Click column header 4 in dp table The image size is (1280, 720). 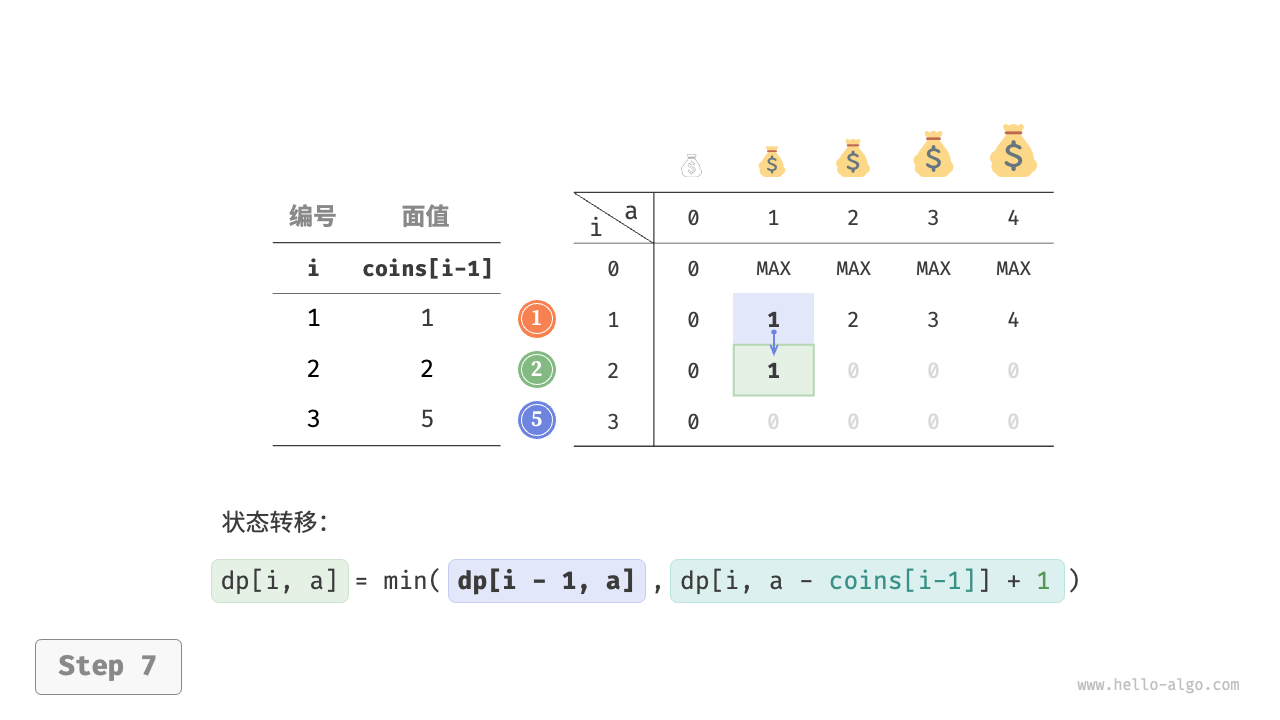(x=1013, y=218)
